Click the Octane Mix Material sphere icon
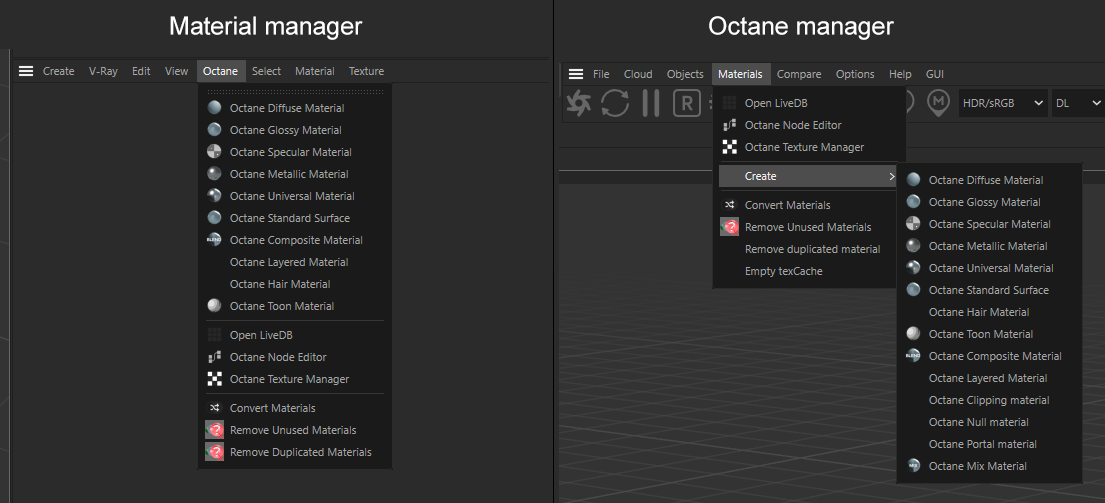 point(913,466)
